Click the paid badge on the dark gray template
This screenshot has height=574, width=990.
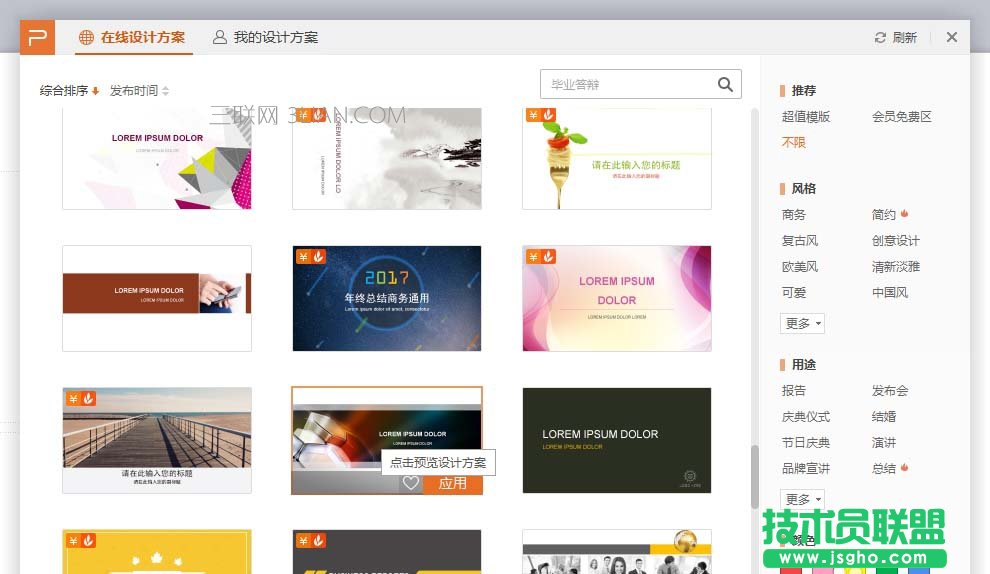pyautogui.click(x=310, y=541)
